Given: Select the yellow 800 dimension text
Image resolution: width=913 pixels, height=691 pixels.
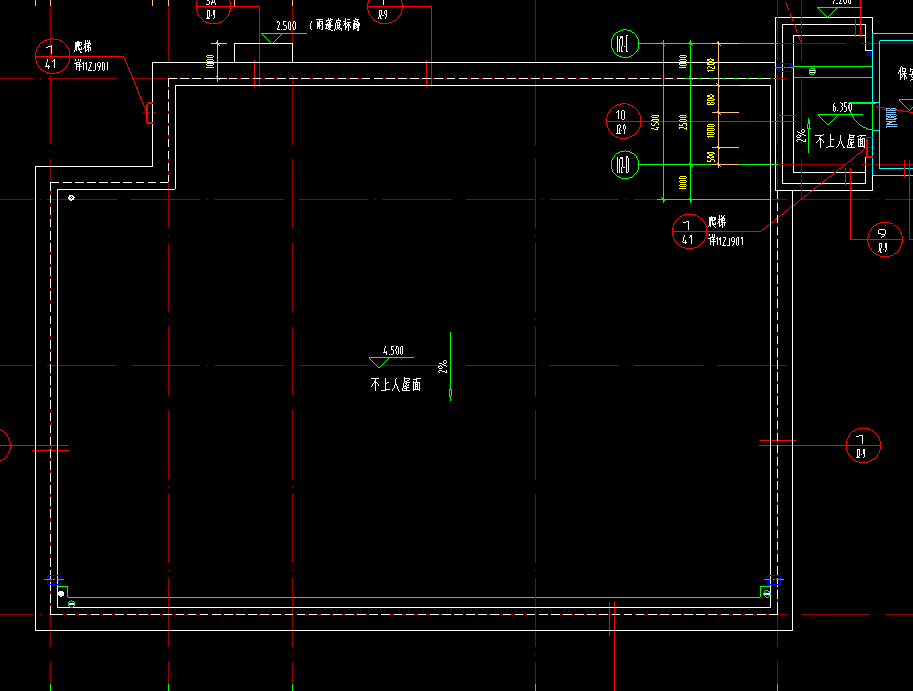Looking at the screenshot, I should click(x=711, y=100).
